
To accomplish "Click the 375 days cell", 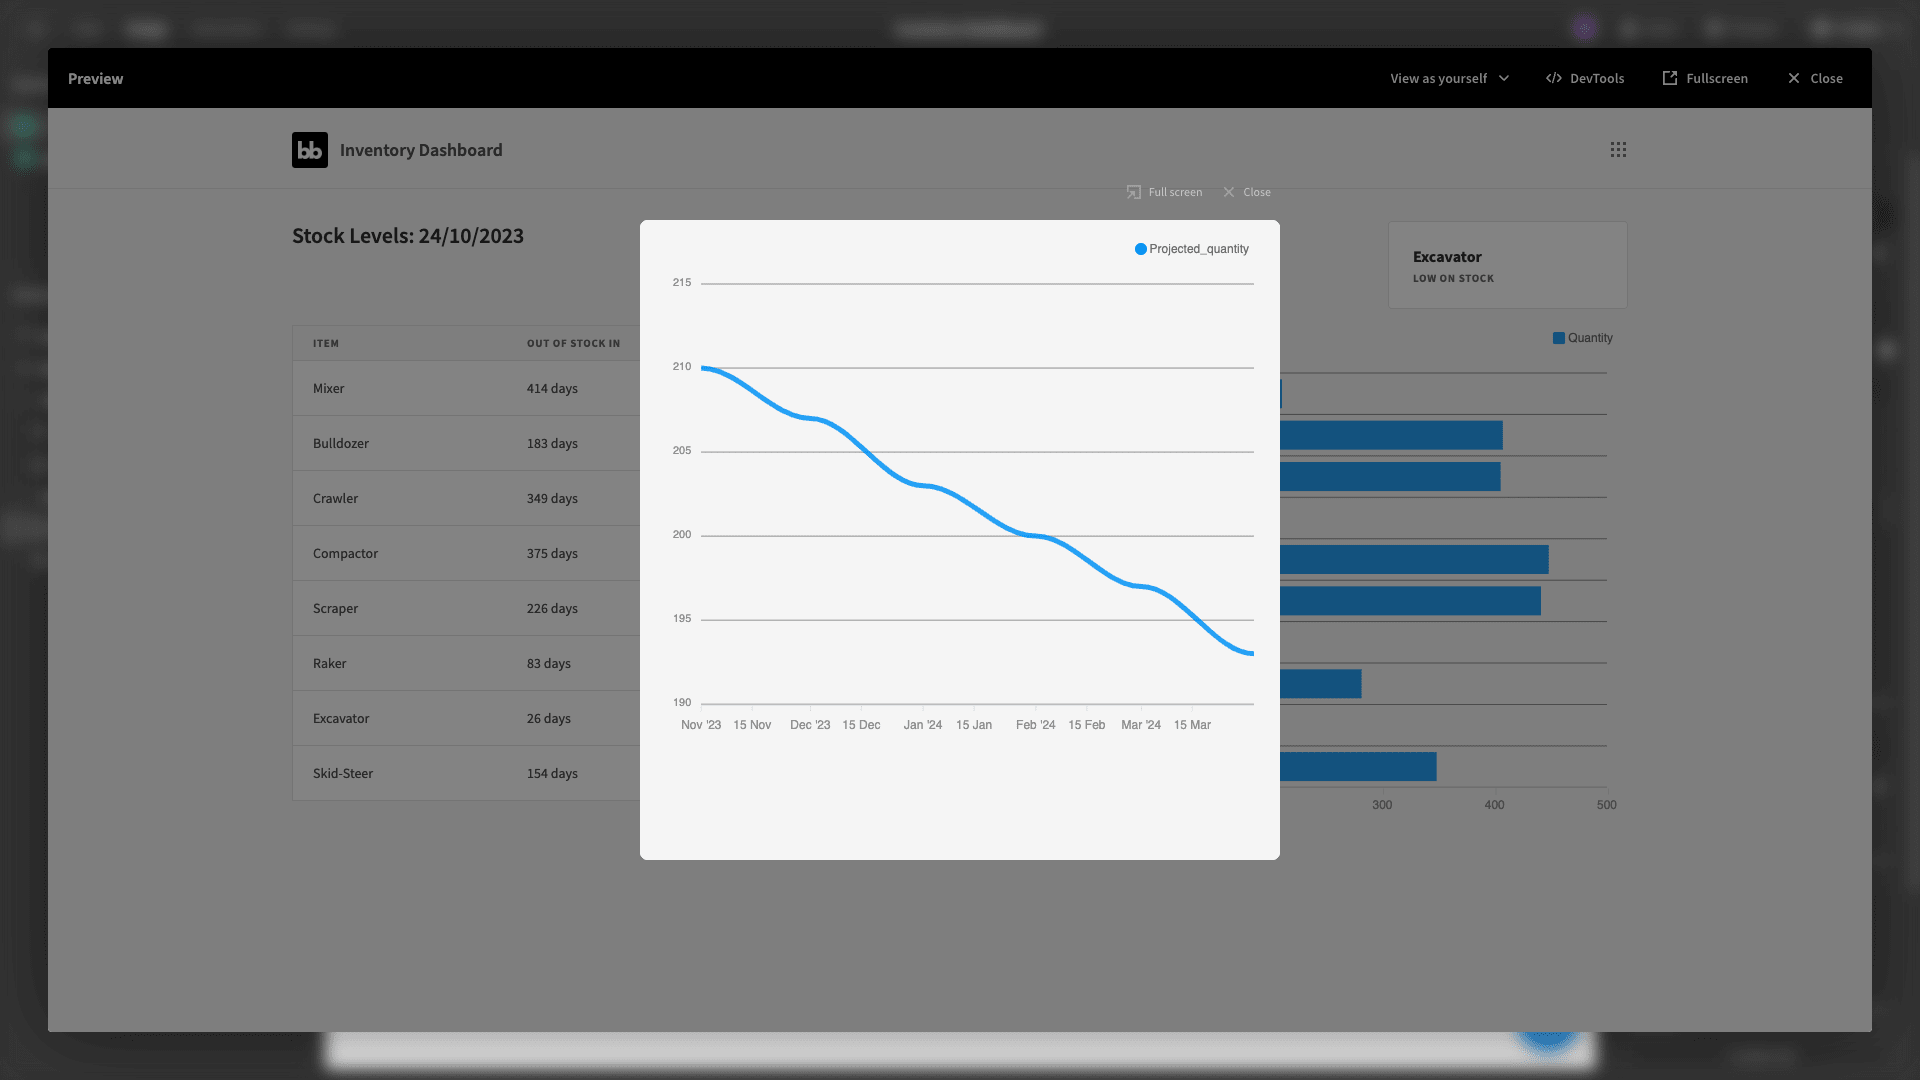I will tap(552, 553).
